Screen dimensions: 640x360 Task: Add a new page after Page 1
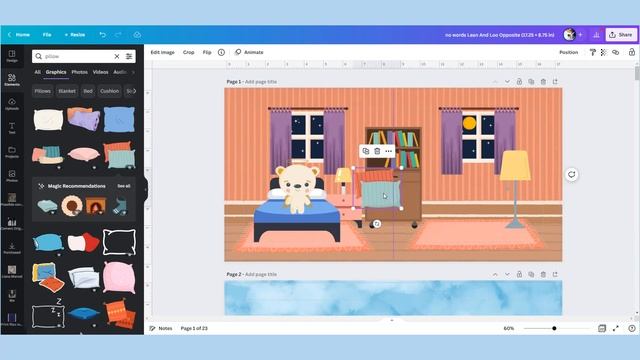tap(555, 82)
